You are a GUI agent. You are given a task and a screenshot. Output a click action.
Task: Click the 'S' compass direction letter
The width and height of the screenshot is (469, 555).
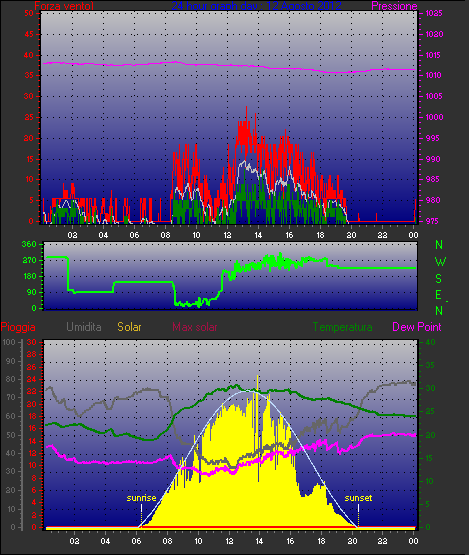coord(439,279)
